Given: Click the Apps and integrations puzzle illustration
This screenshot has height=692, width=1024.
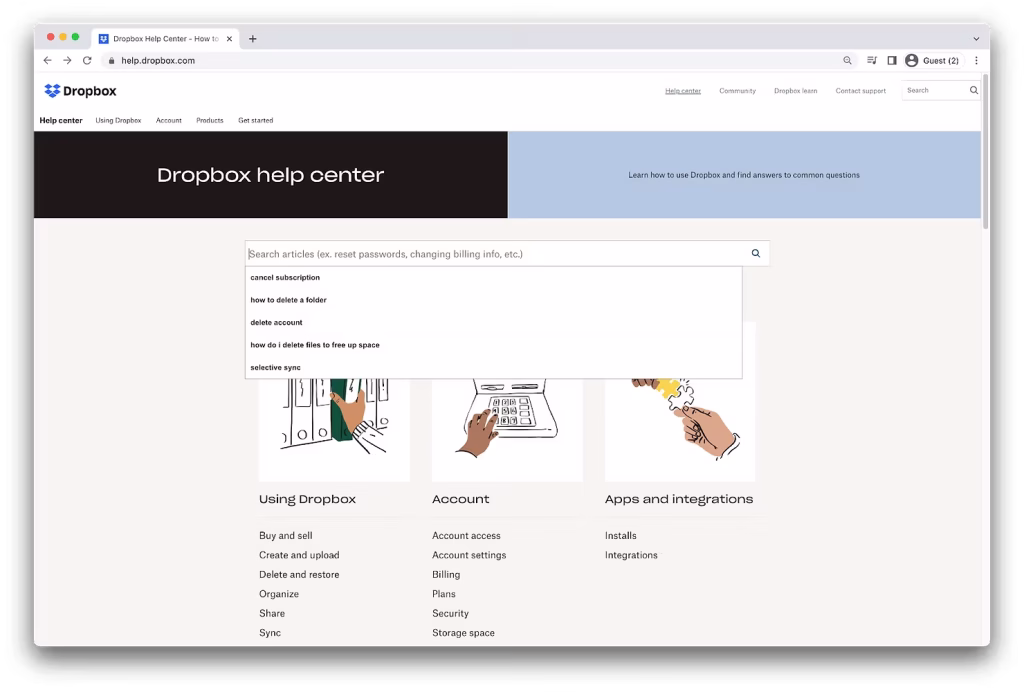Looking at the screenshot, I should [x=680, y=429].
